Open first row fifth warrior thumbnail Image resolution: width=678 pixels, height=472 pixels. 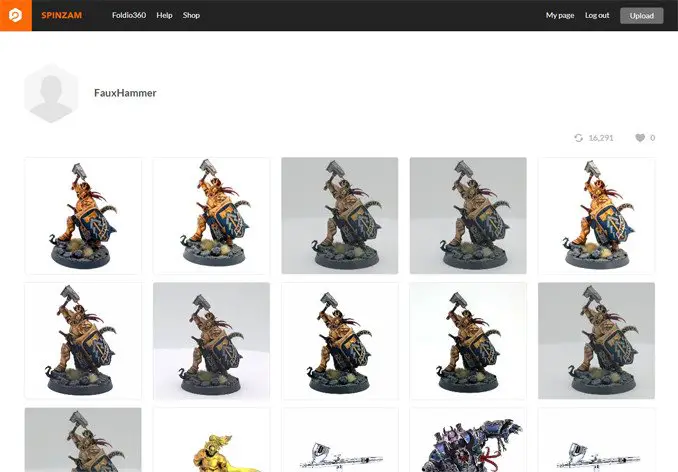(x=597, y=216)
